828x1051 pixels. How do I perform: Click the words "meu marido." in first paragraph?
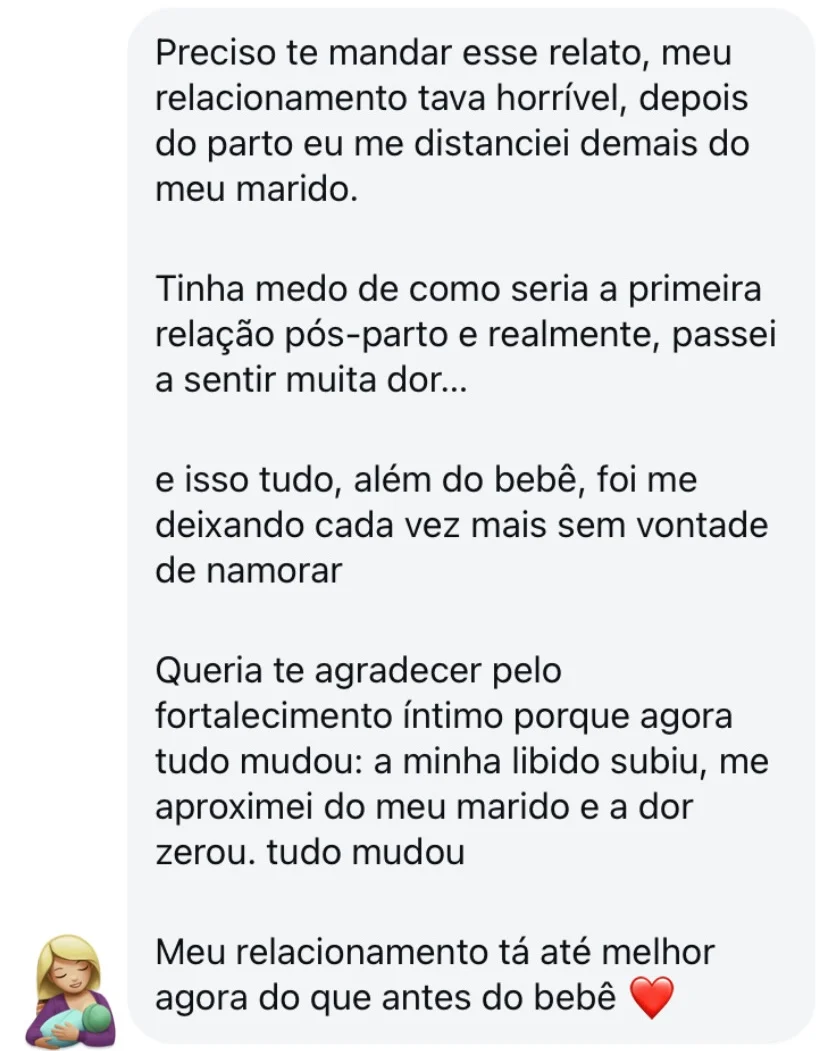coord(256,190)
